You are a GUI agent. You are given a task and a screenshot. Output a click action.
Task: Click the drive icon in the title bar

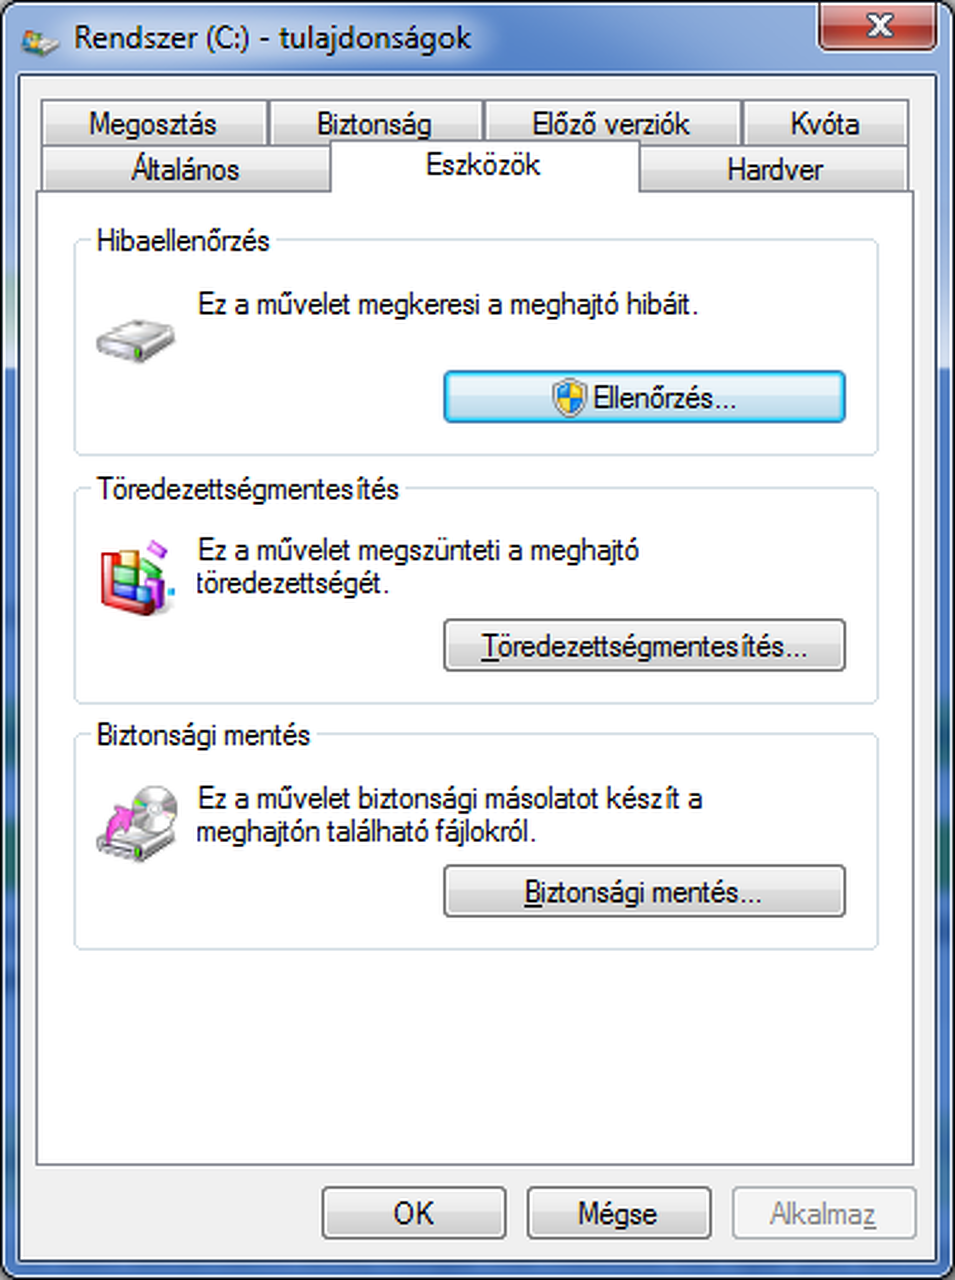pyautogui.click(x=40, y=41)
